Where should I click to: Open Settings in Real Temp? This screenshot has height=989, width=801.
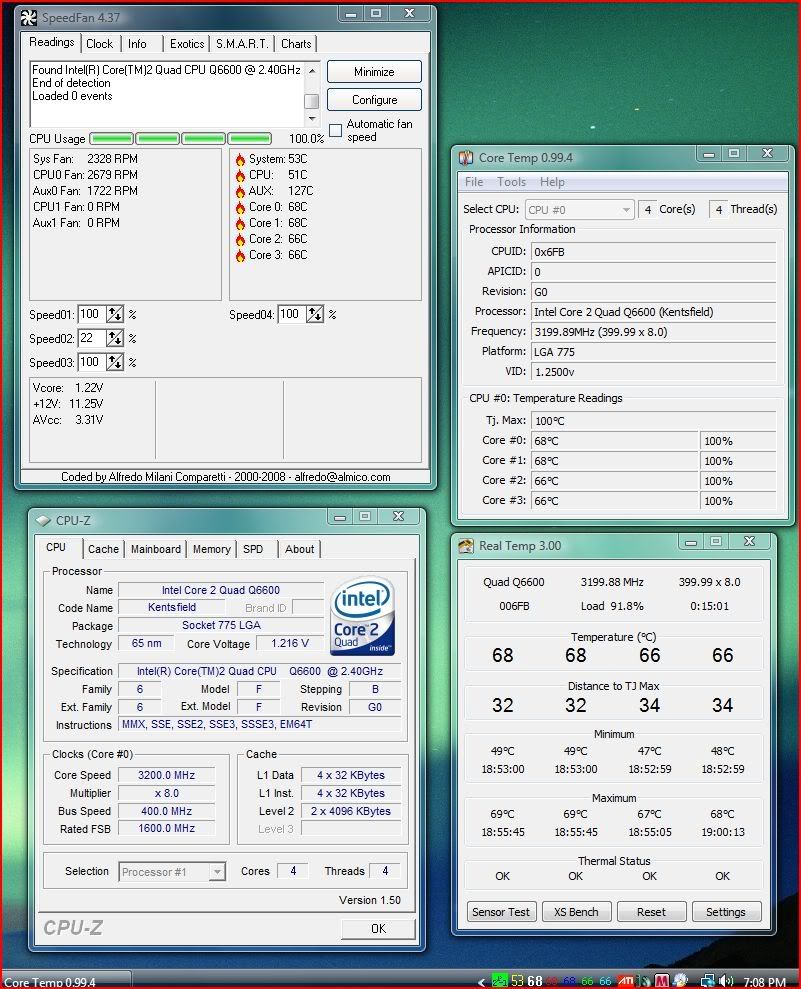[726, 912]
